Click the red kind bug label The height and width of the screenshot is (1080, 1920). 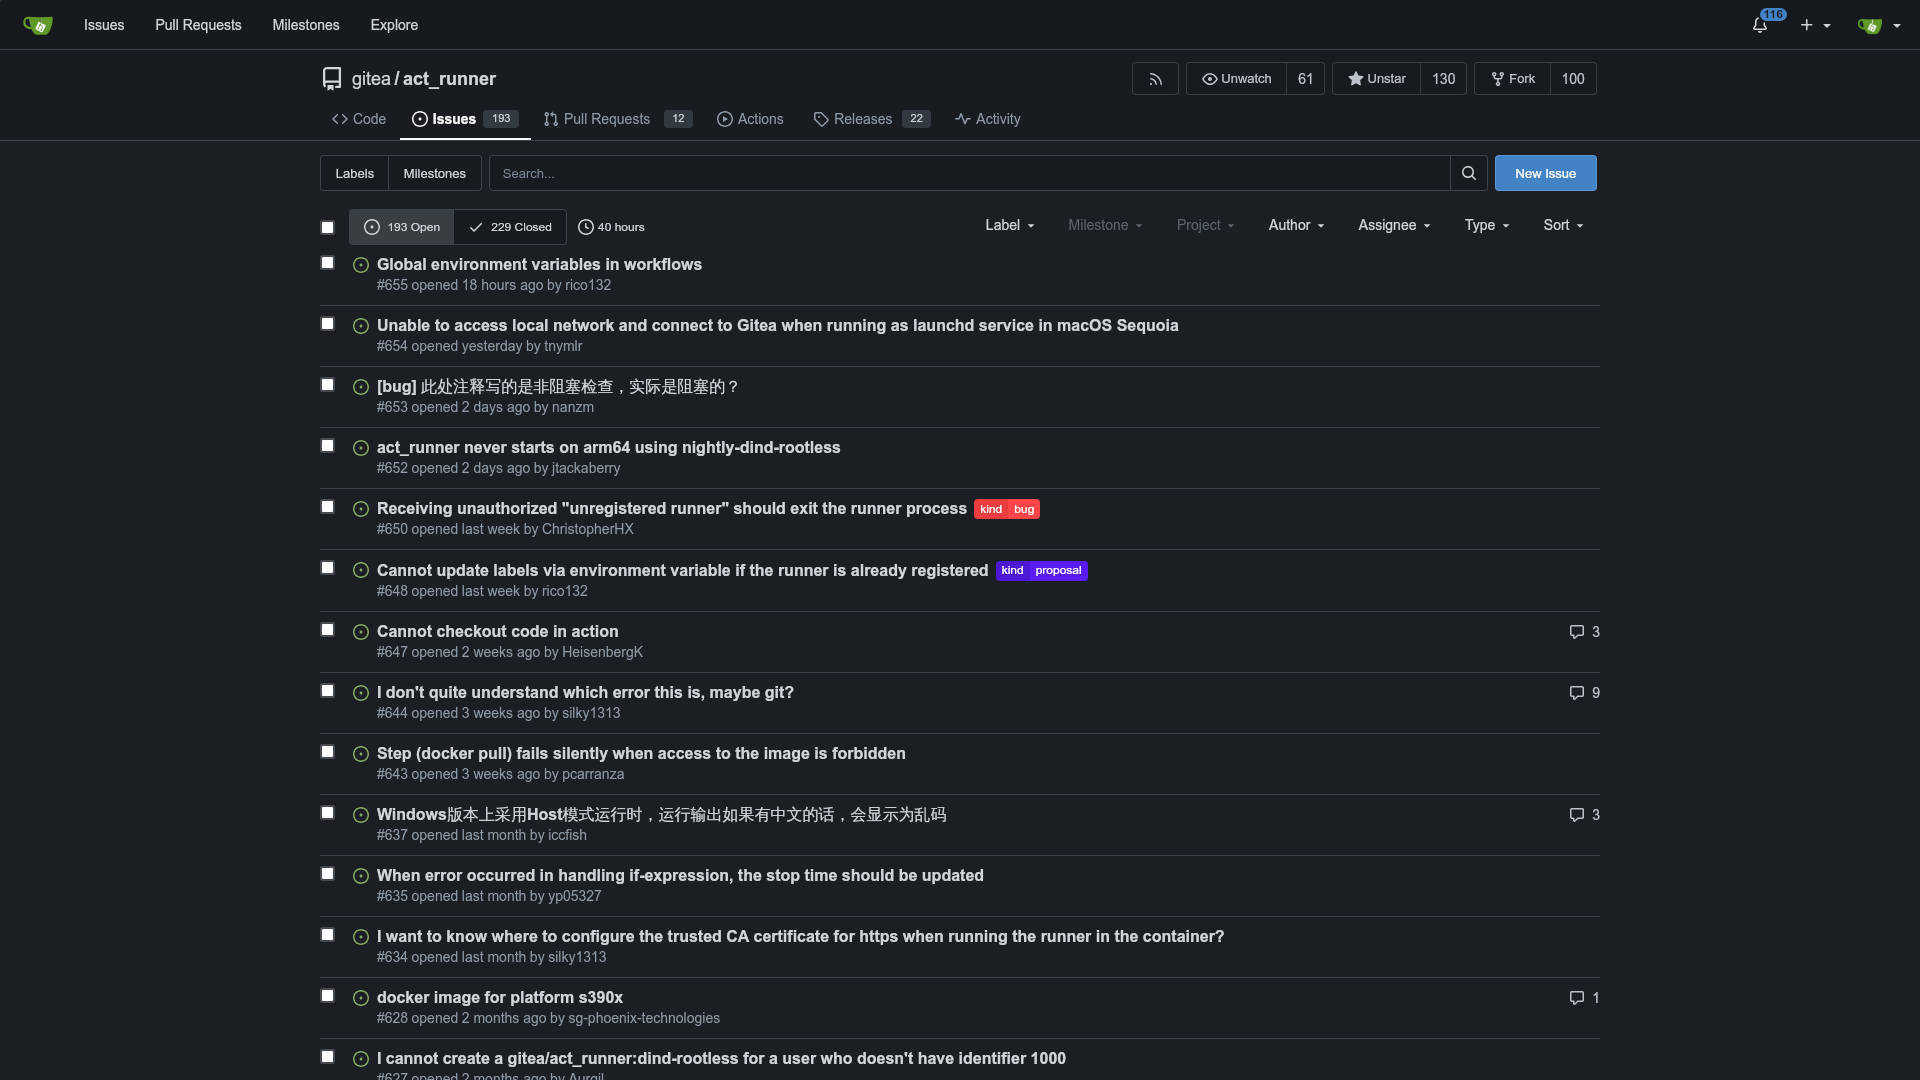[x=1007, y=509]
